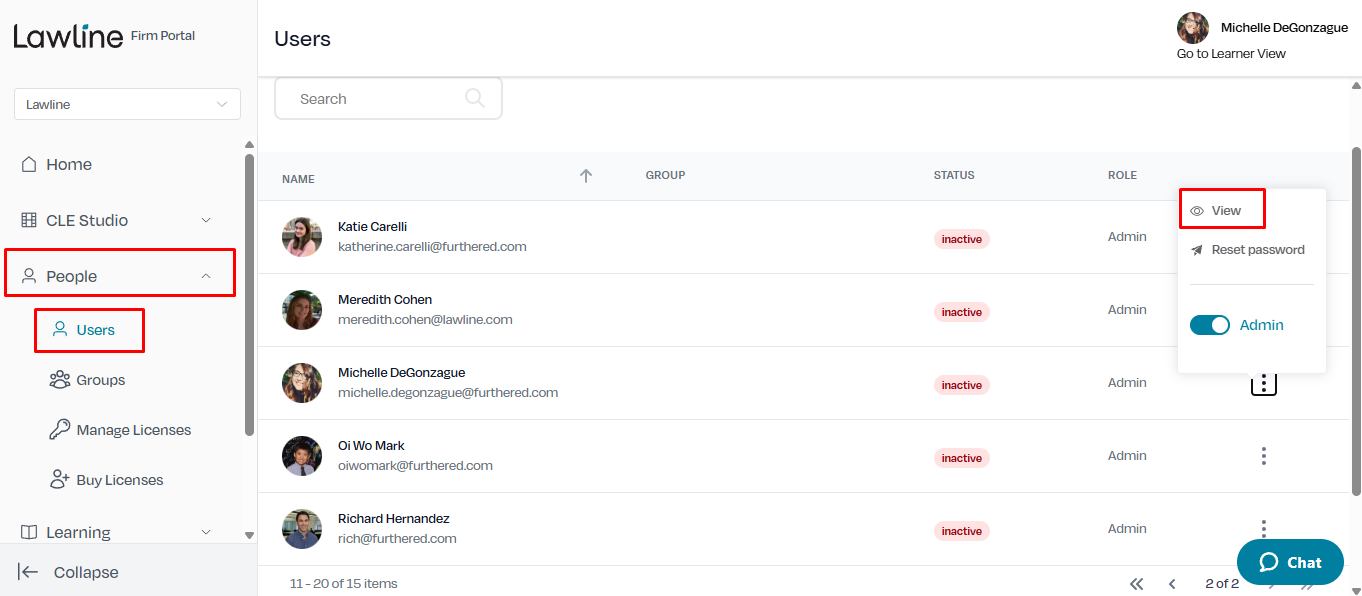The height and width of the screenshot is (596, 1362).
Task: Click the Collapse arrow icon
Action: (28, 572)
